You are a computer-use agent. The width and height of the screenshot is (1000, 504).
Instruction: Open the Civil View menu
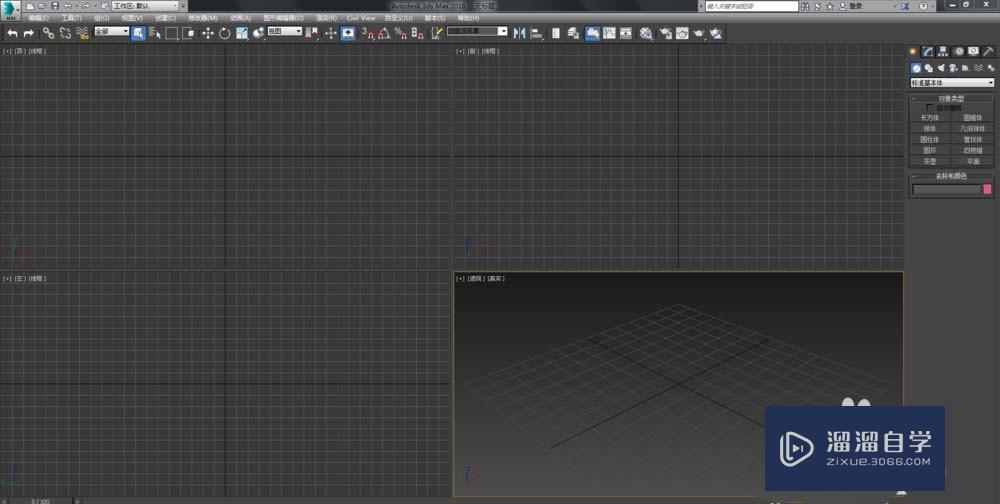pos(361,18)
